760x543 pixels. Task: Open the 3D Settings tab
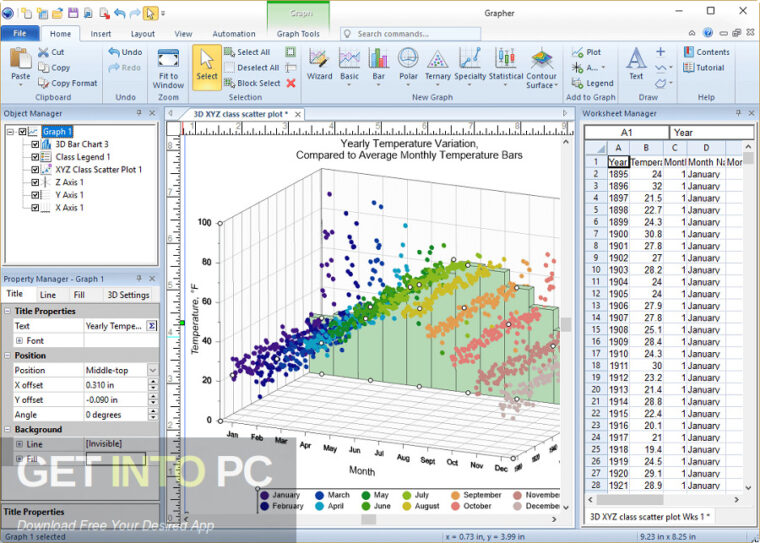point(128,295)
